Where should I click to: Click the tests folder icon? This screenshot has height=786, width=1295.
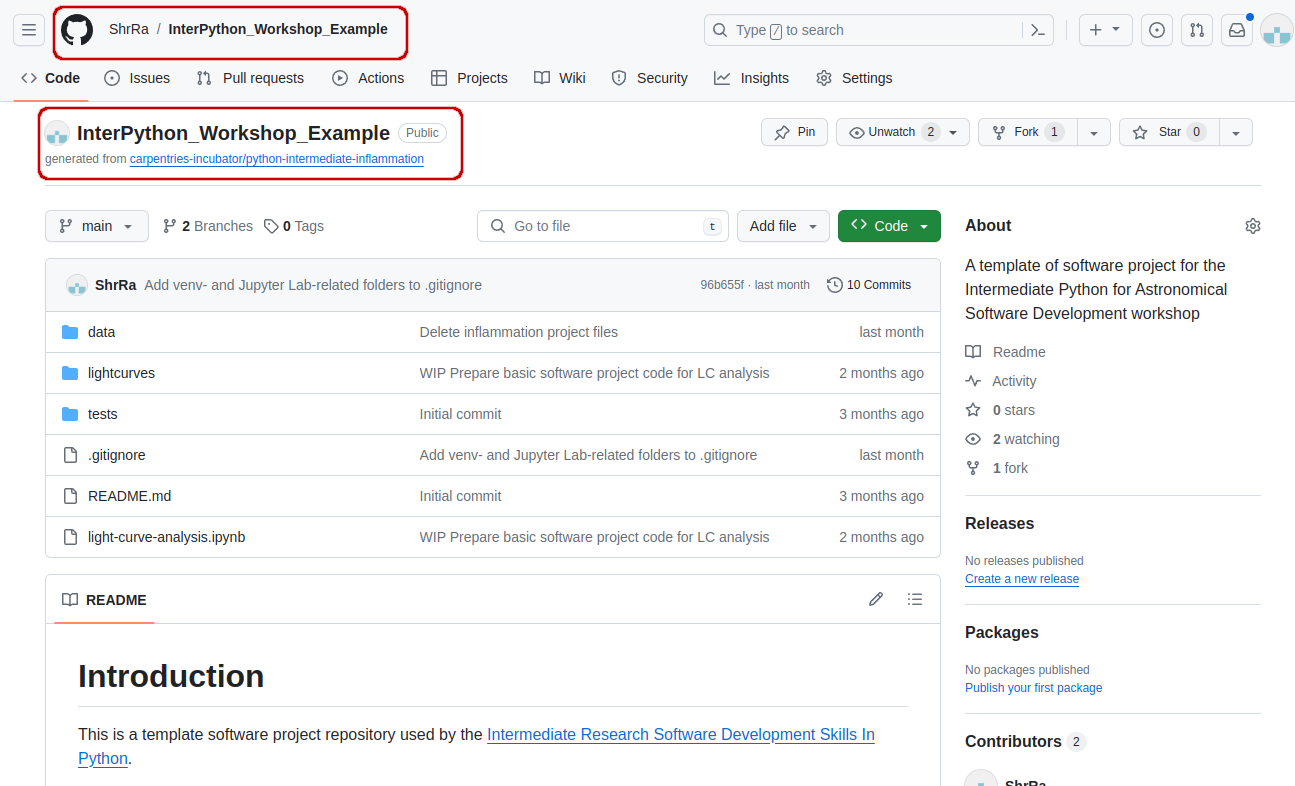click(x=70, y=414)
